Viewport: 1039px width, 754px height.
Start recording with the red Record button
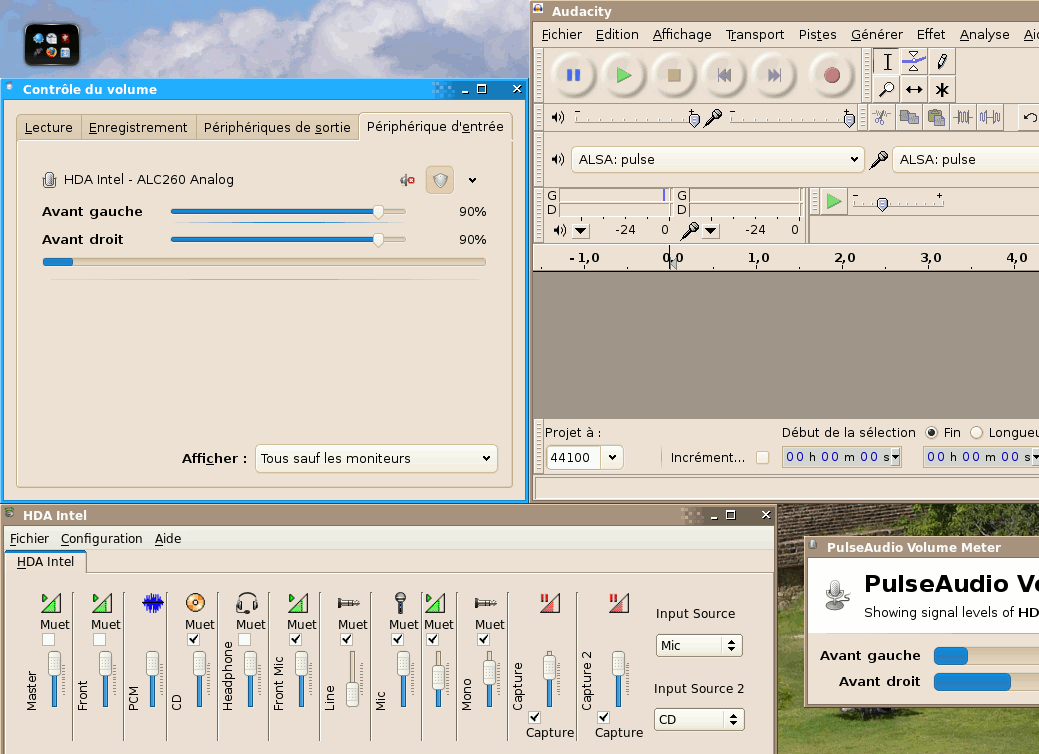(832, 76)
